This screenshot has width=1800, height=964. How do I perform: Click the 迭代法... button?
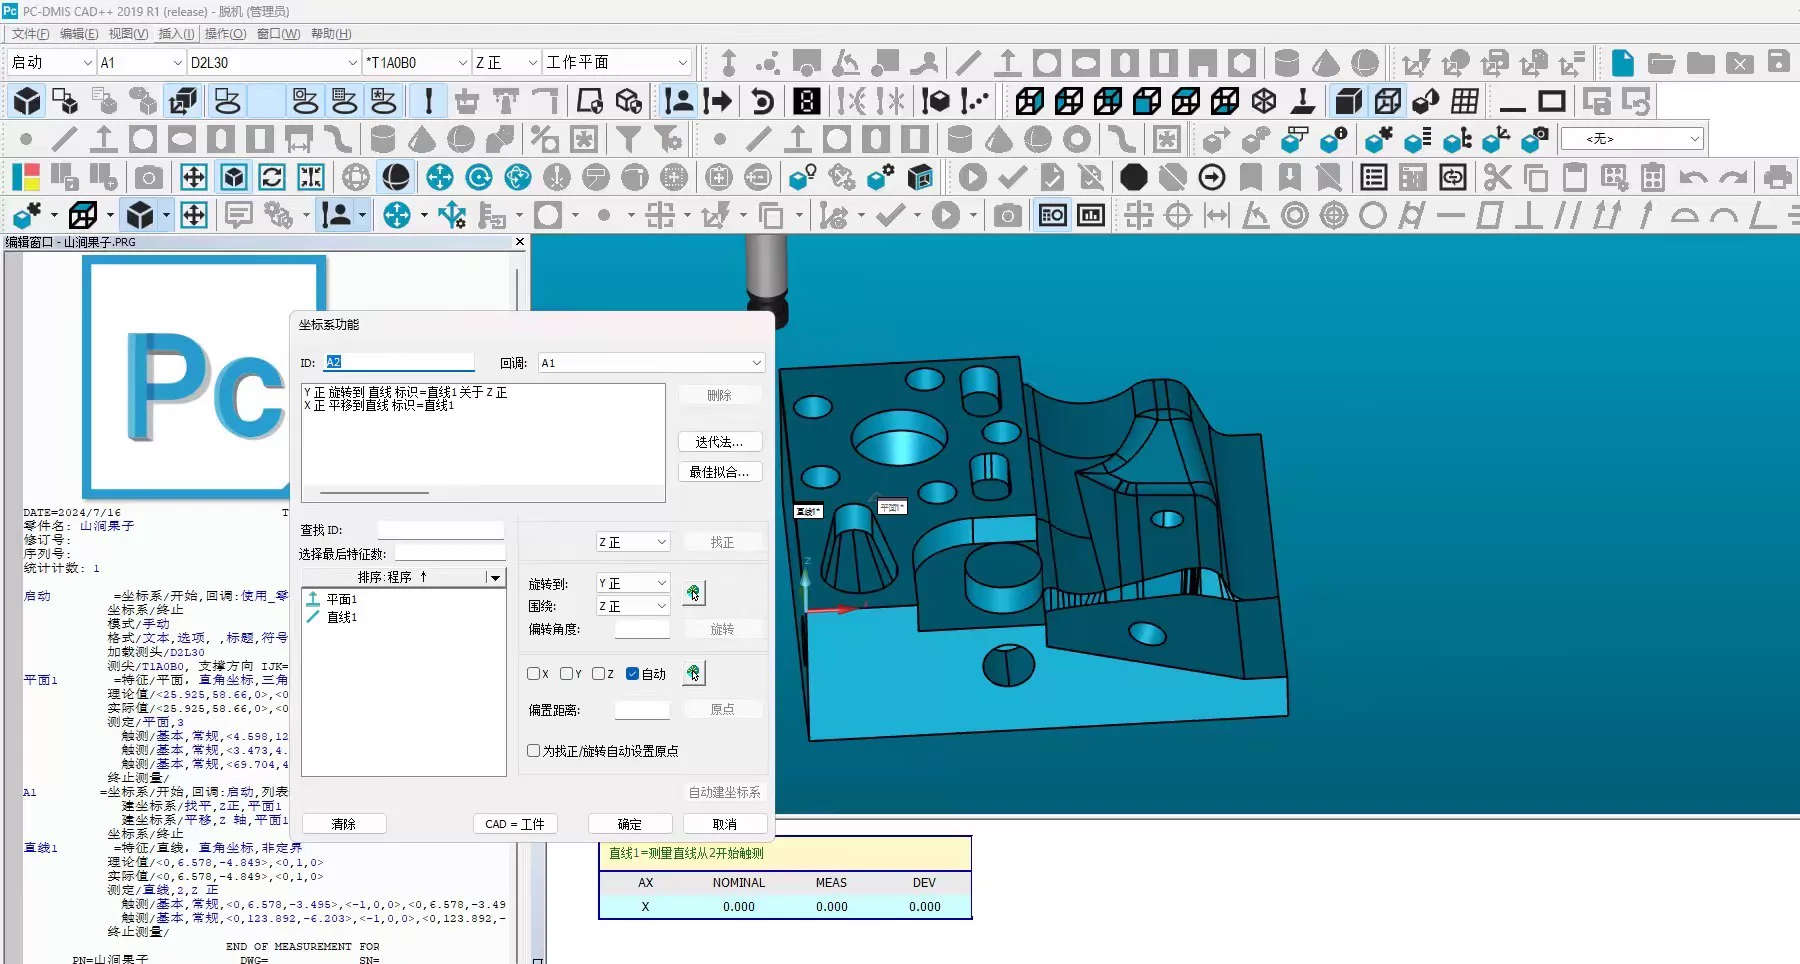pyautogui.click(x=719, y=442)
